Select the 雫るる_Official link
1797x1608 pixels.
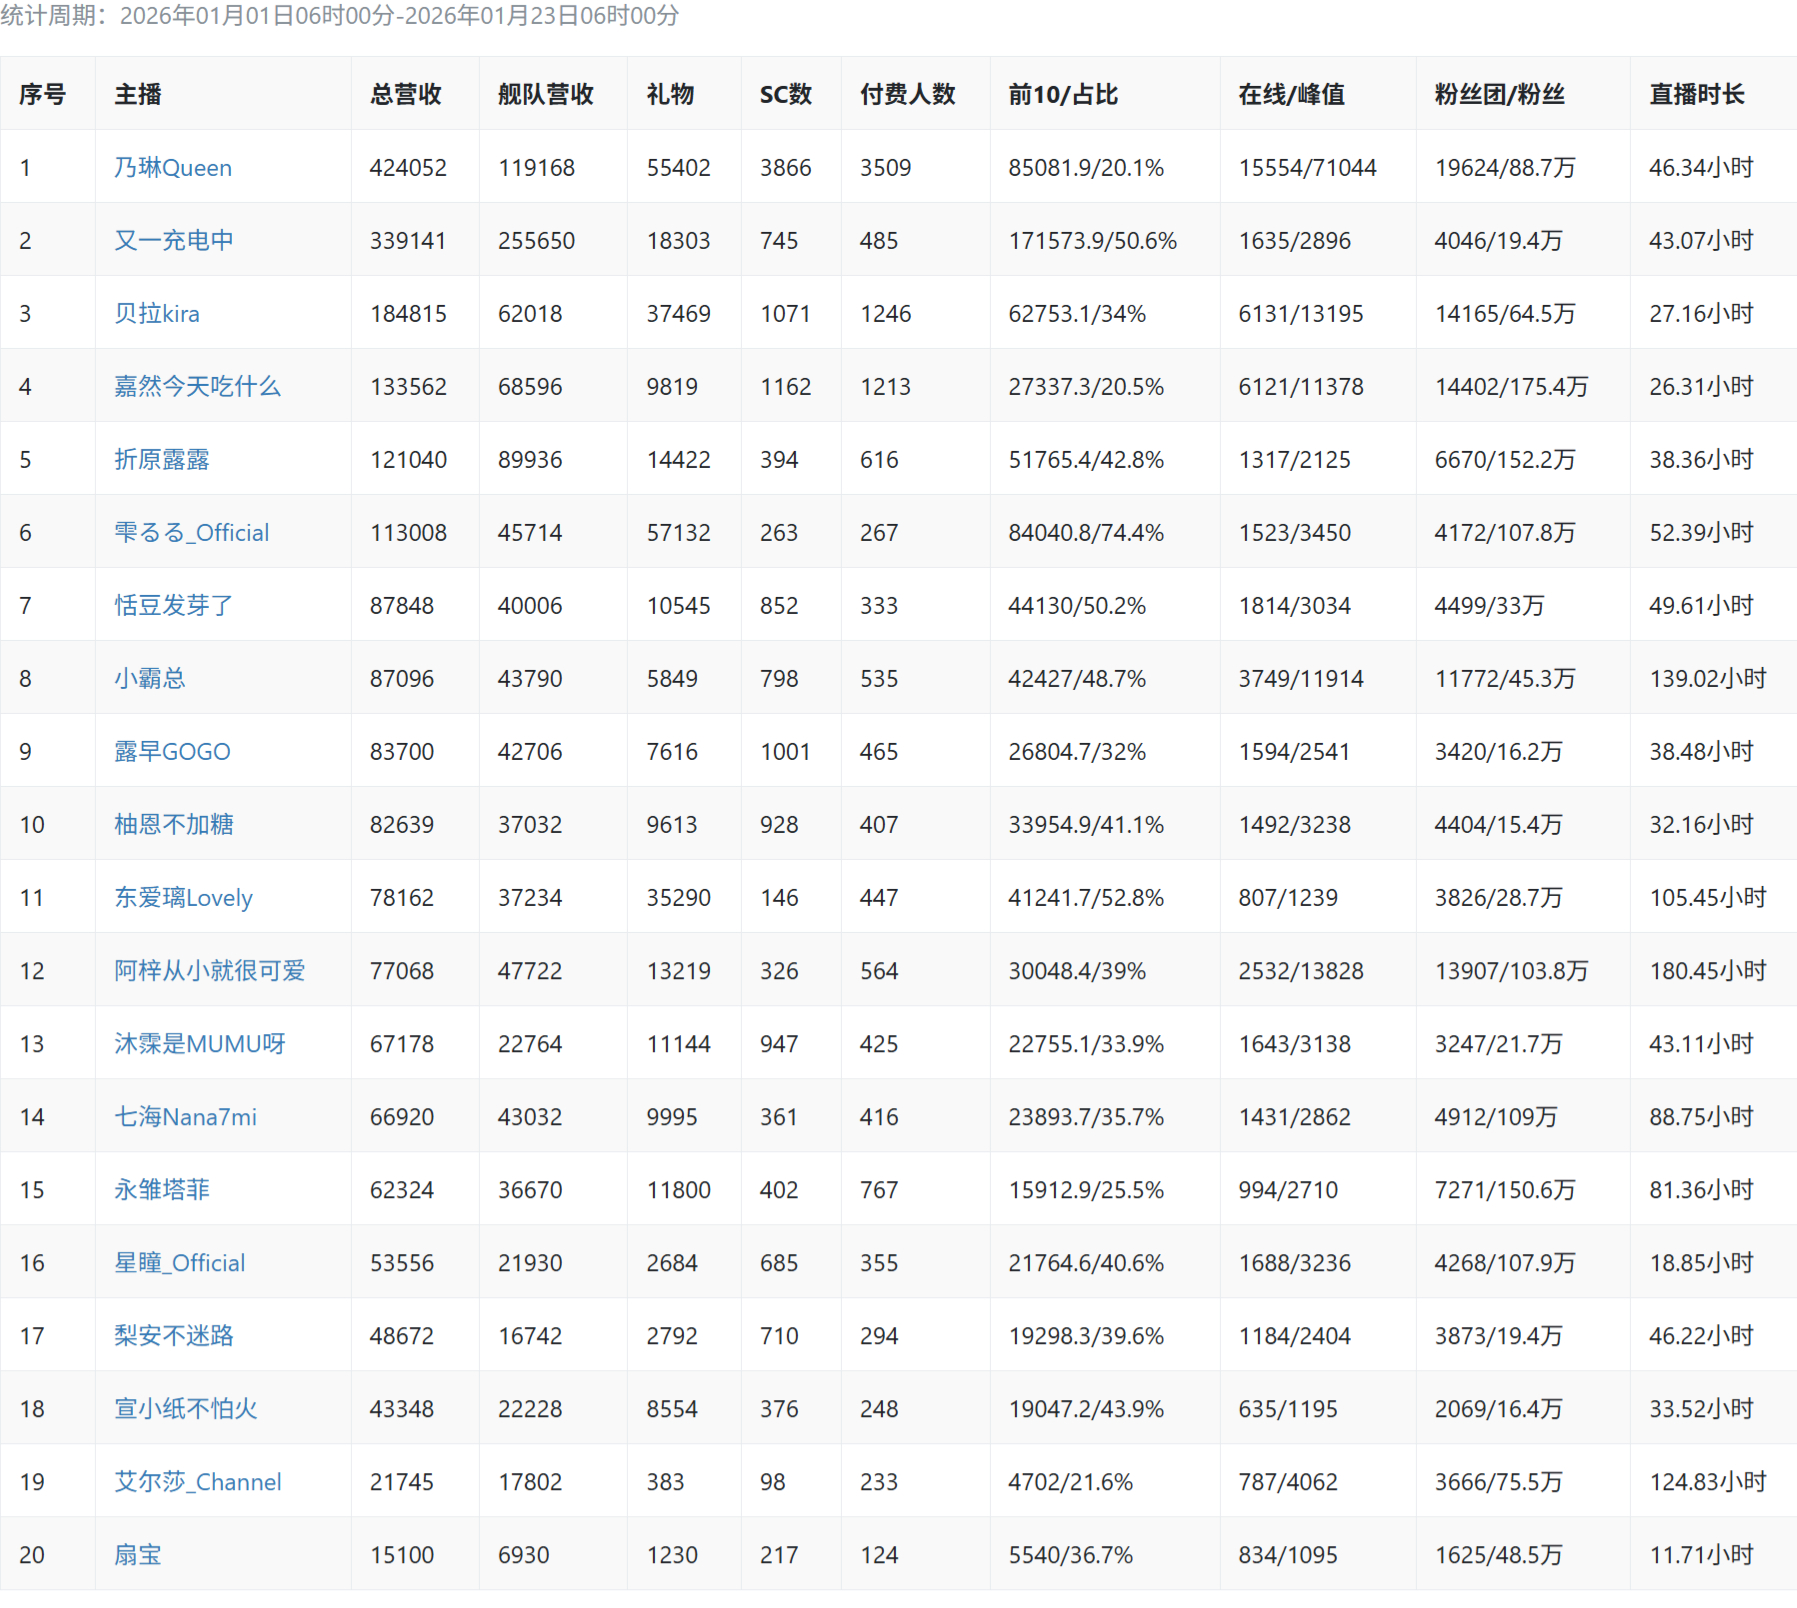(x=191, y=533)
